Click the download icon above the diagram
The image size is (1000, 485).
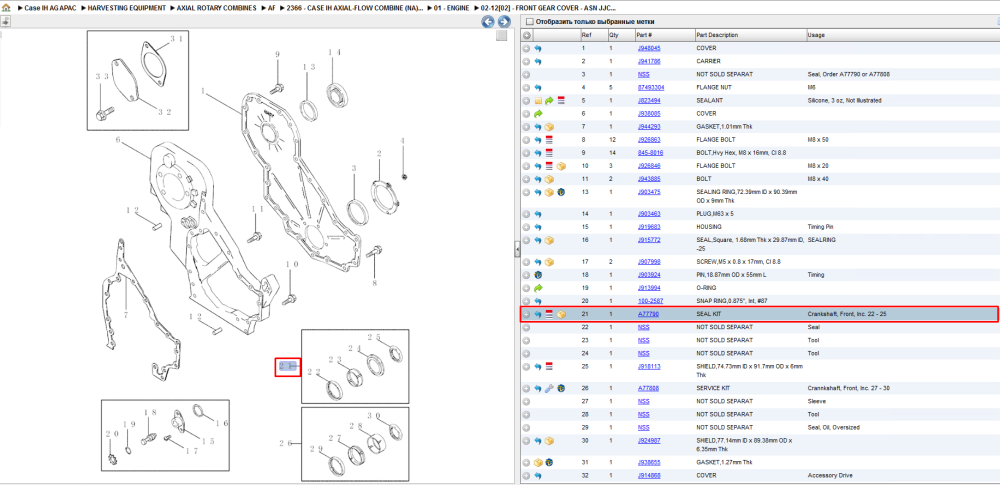pos(5,21)
